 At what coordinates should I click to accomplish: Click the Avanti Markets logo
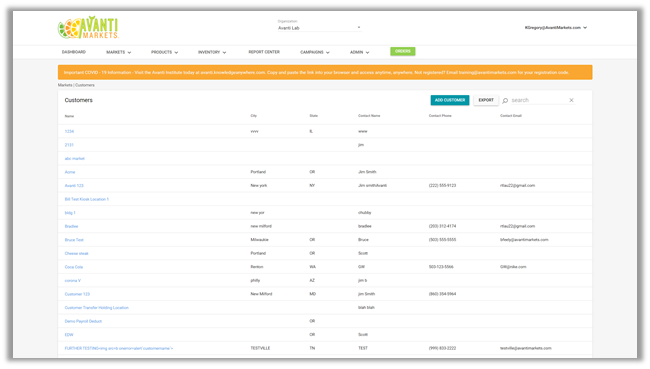click(x=88, y=28)
